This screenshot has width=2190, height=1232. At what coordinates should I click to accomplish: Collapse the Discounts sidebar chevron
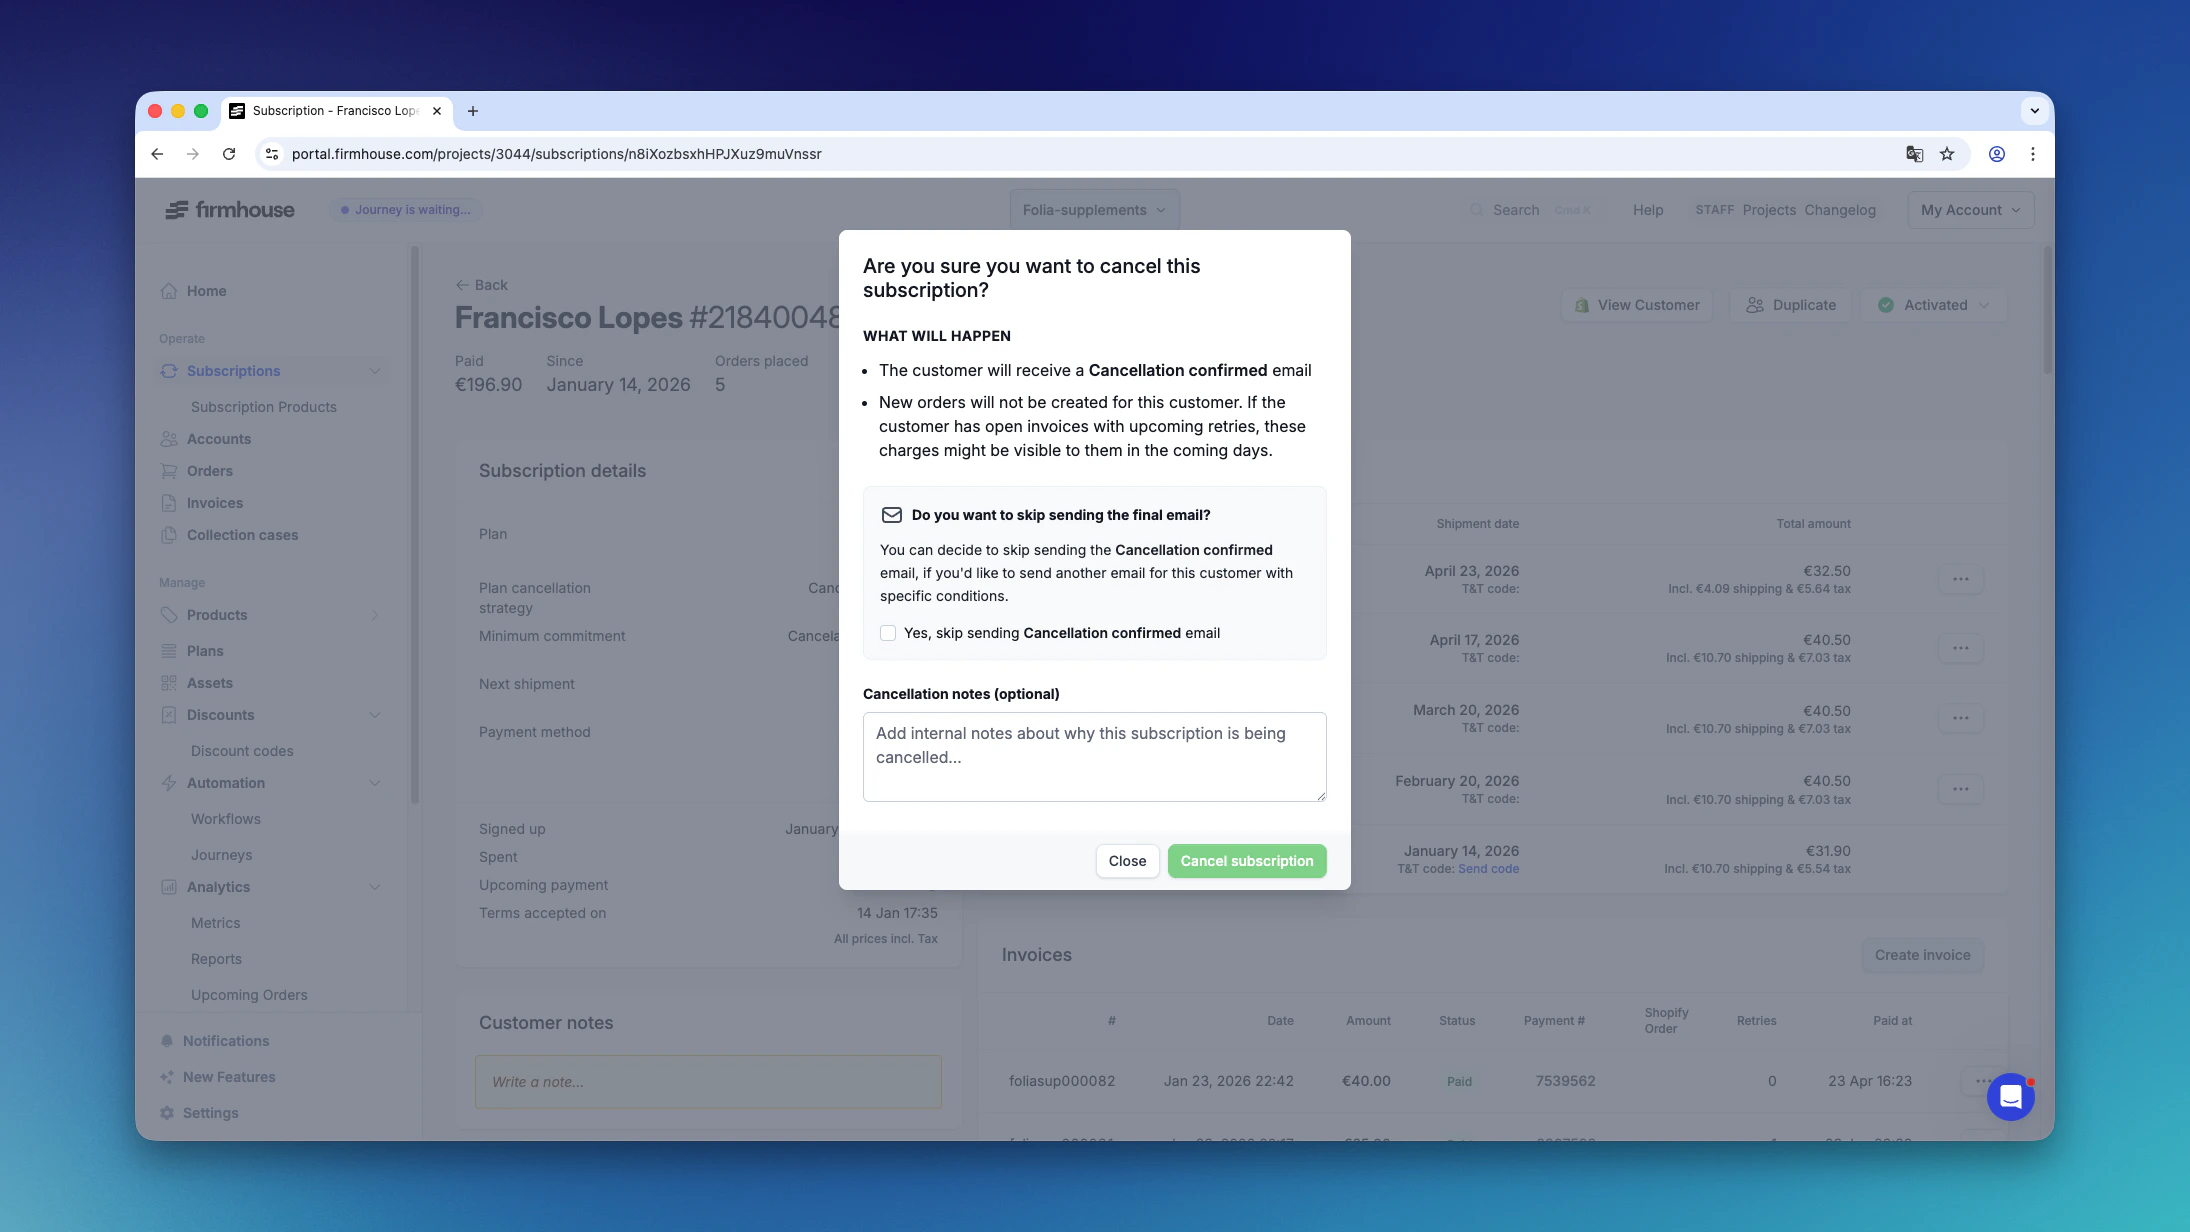coord(375,715)
